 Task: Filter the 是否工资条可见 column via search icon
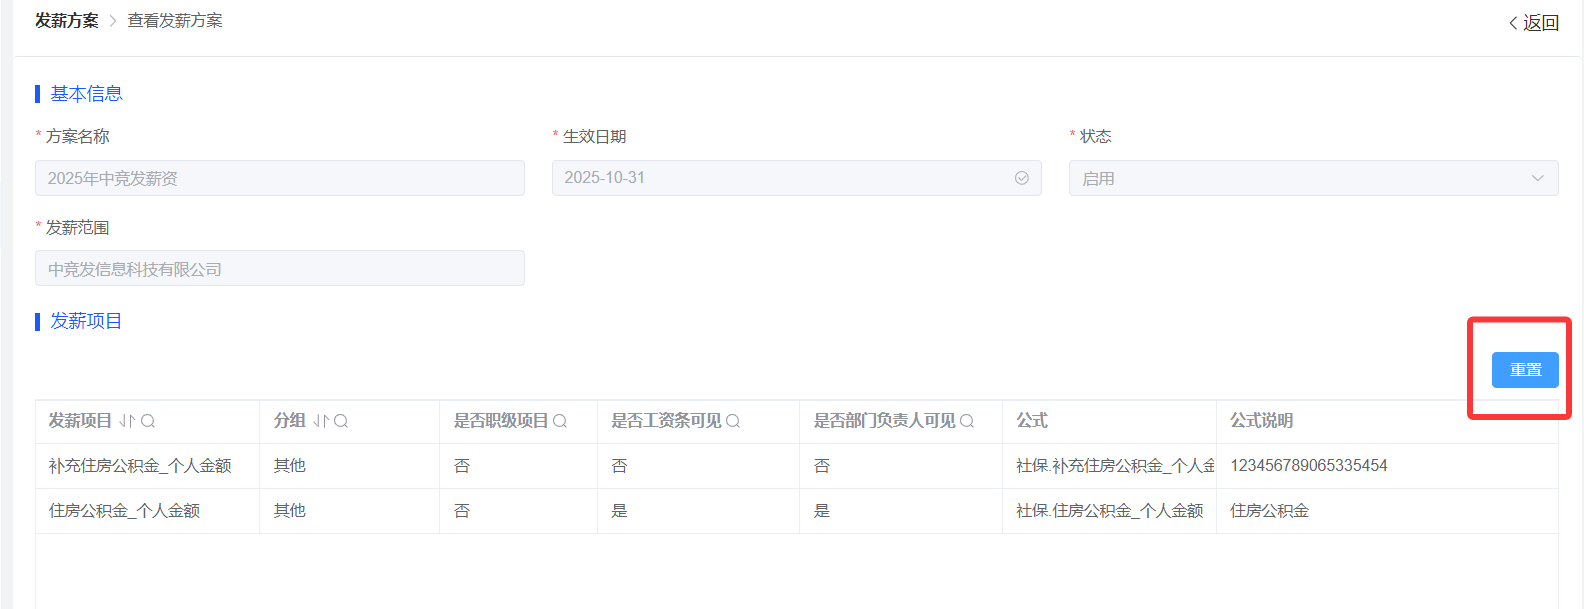coord(733,421)
